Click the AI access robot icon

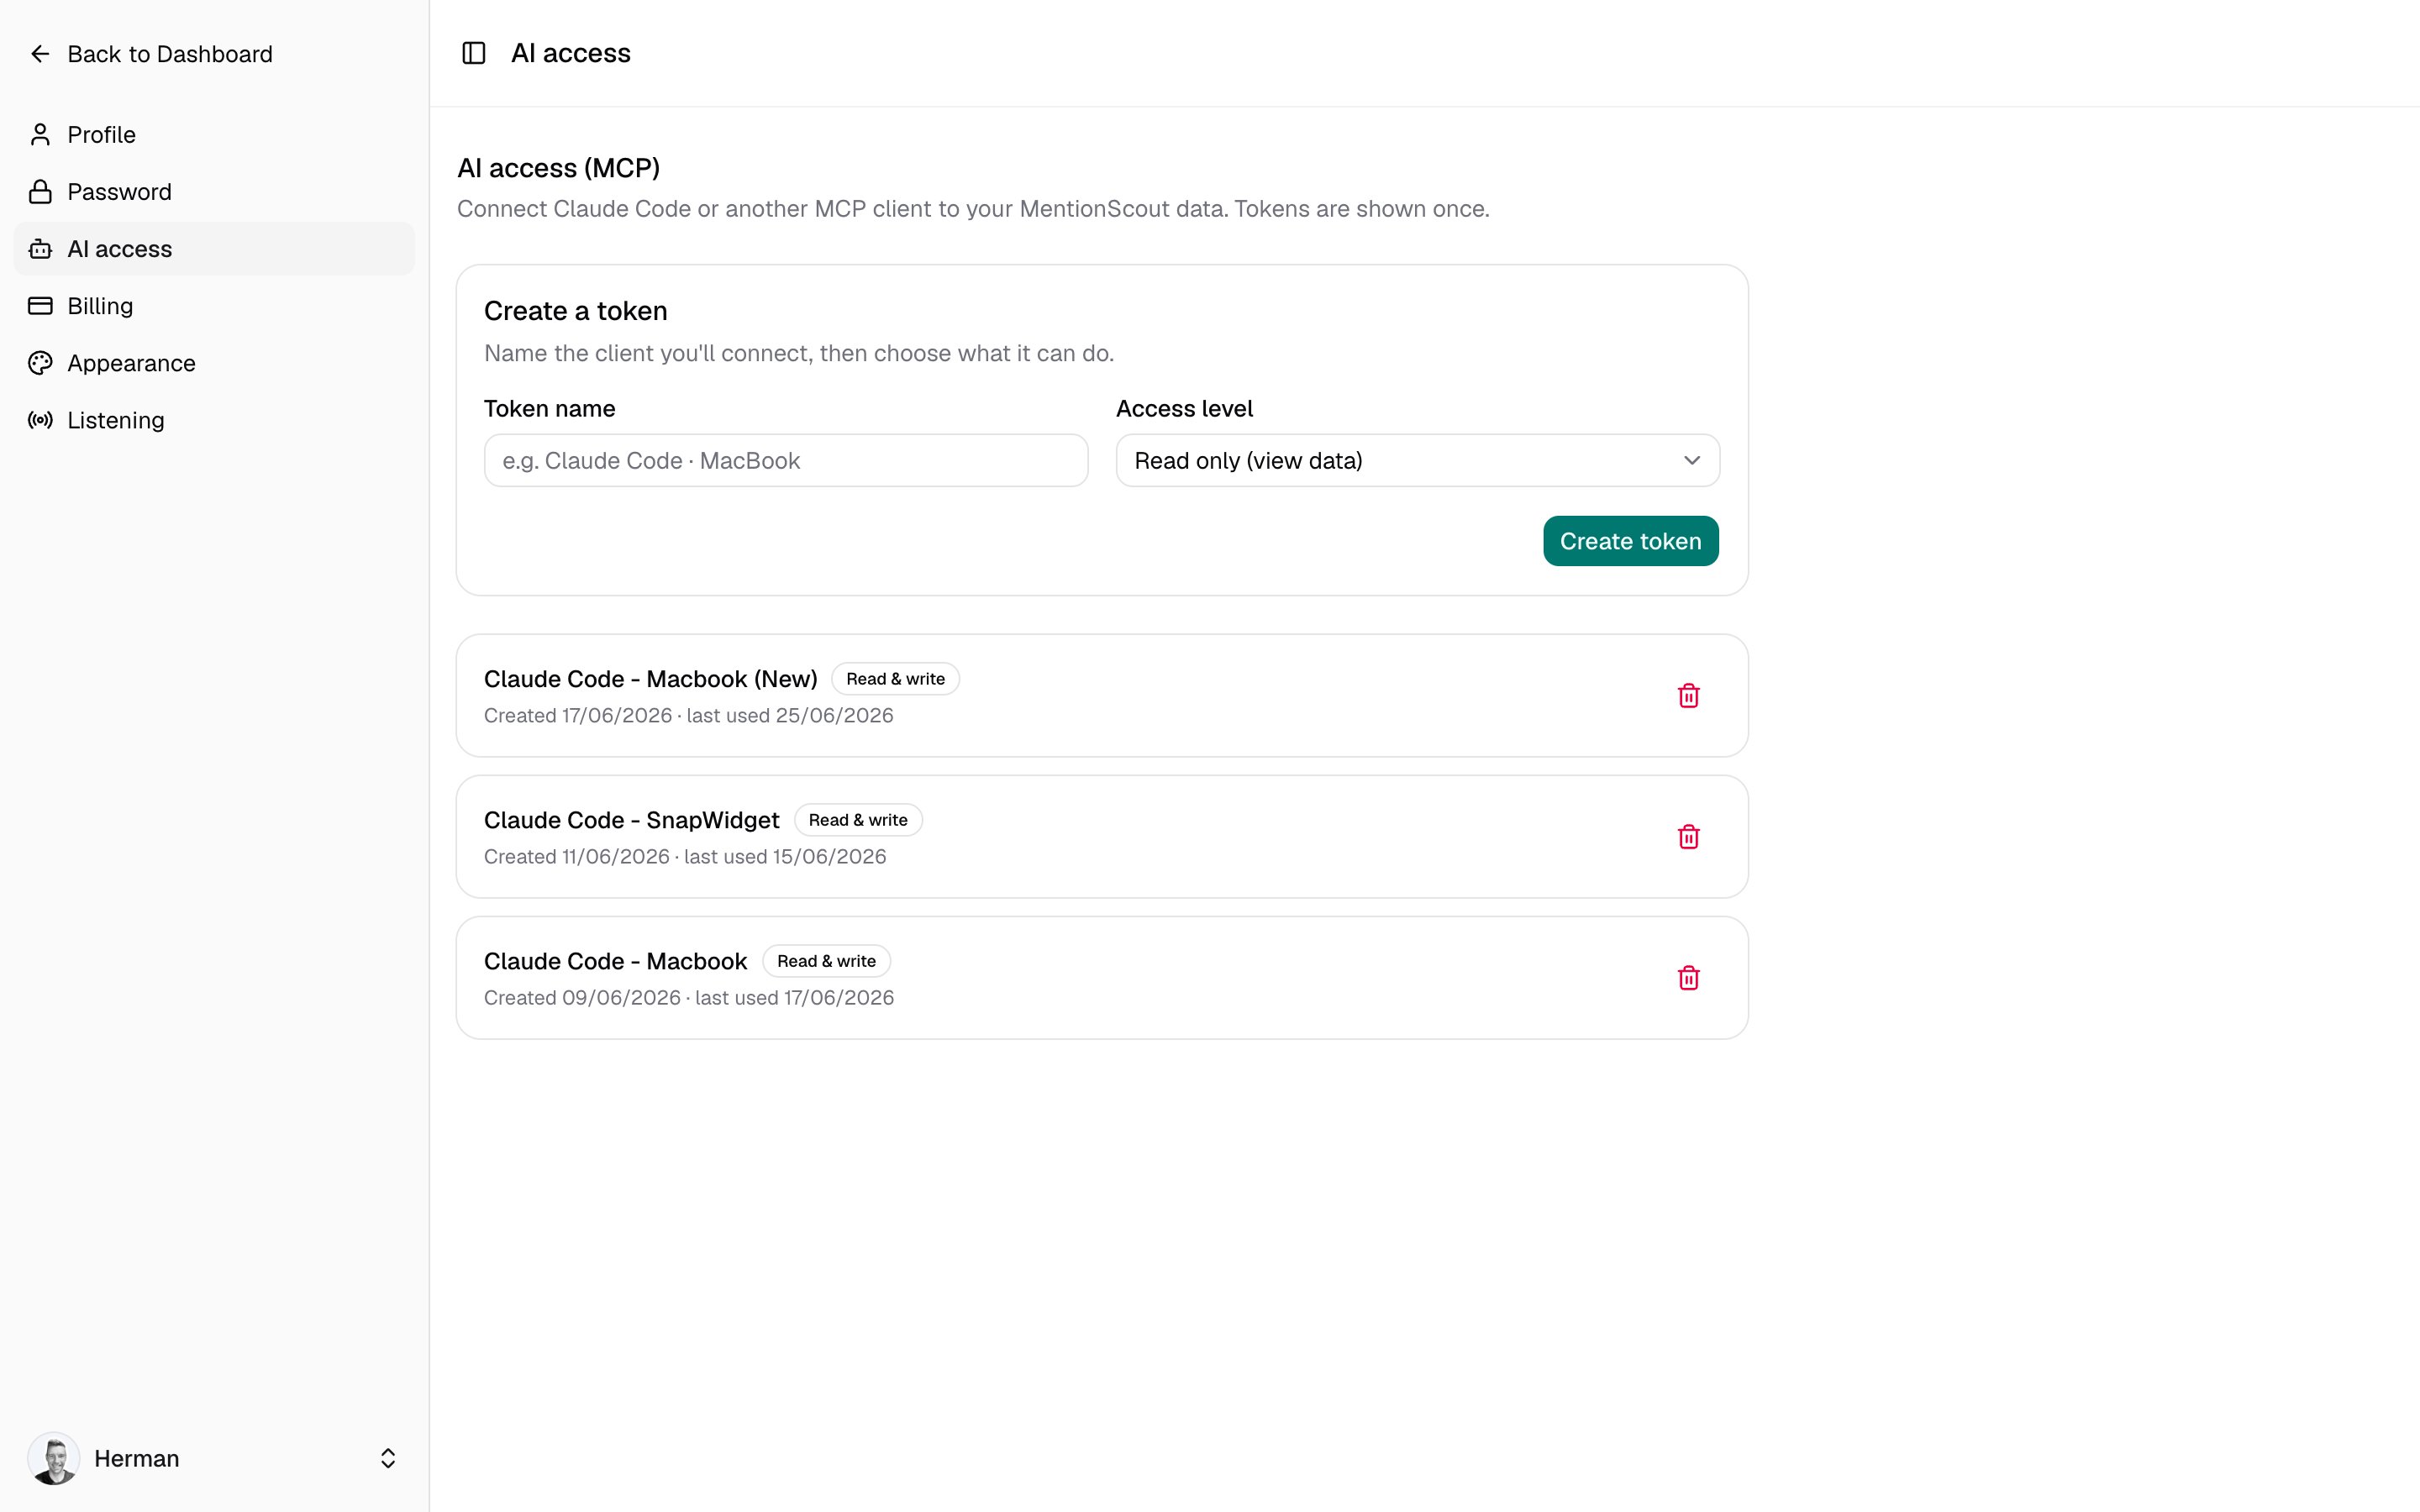tap(40, 249)
